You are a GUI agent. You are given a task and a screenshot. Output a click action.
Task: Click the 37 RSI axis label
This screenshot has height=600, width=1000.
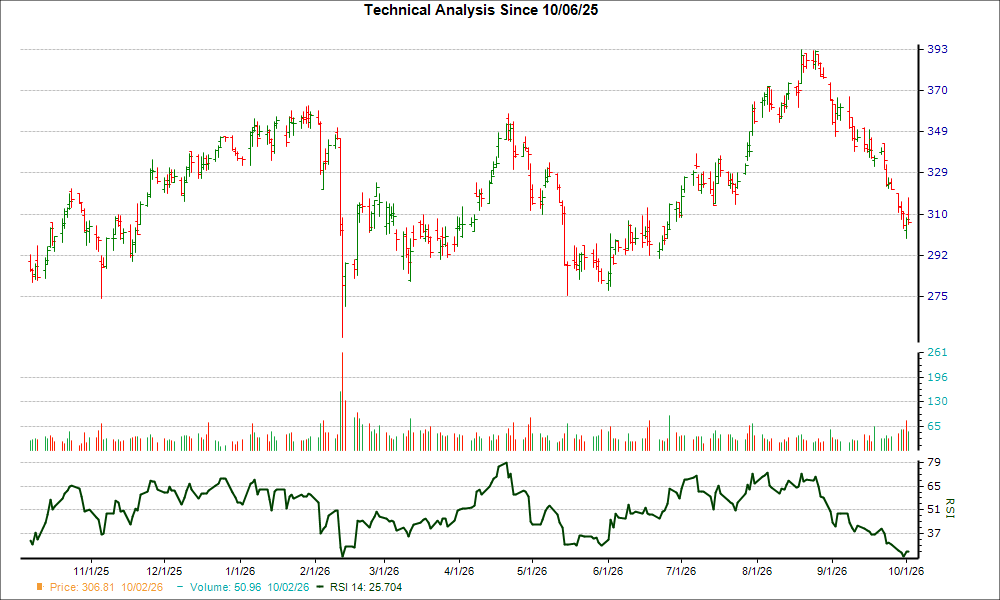(934, 534)
